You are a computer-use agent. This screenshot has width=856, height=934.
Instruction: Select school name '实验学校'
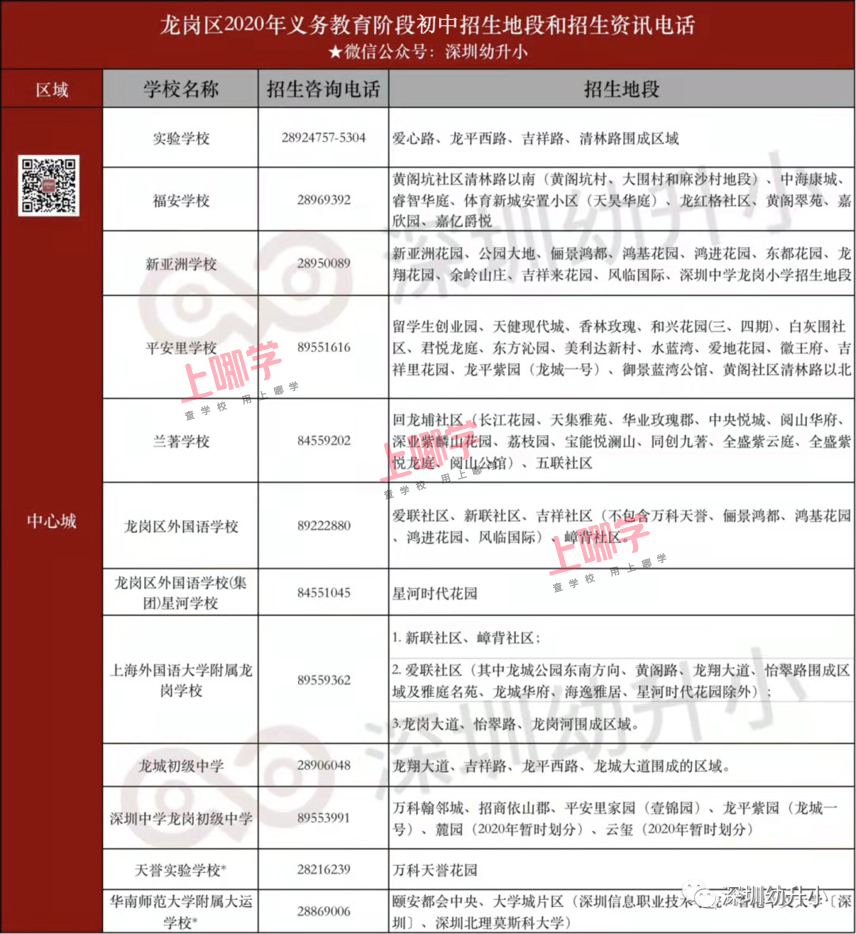click(181, 138)
